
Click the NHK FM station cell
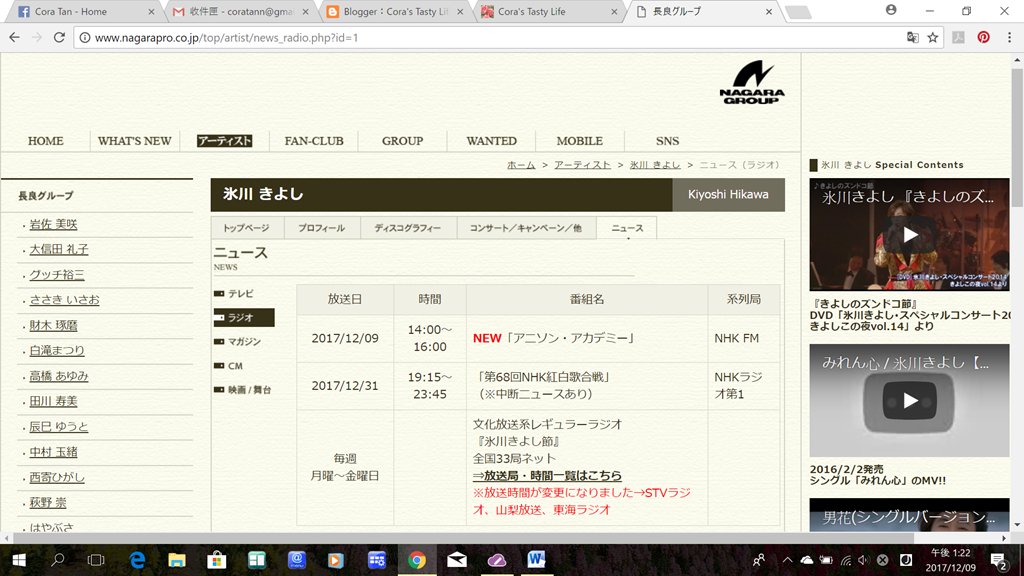[x=744, y=338]
